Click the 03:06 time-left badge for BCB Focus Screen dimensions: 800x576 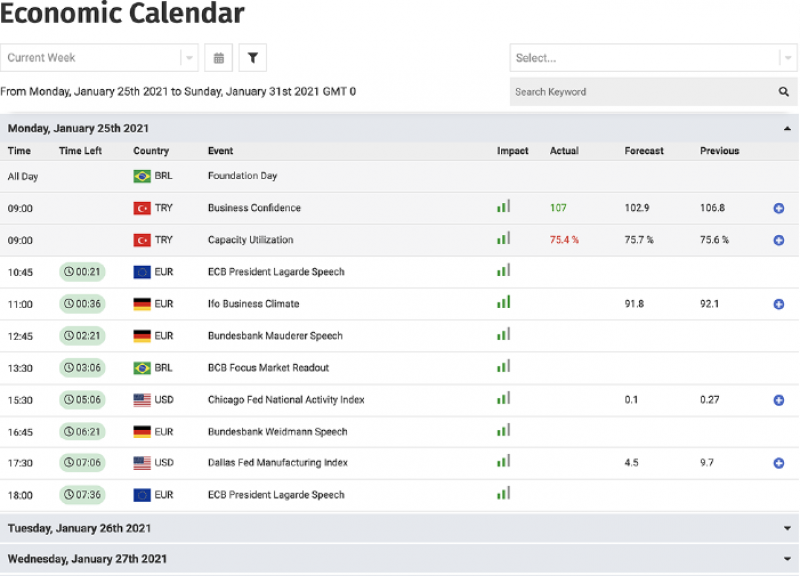pyautogui.click(x=82, y=368)
